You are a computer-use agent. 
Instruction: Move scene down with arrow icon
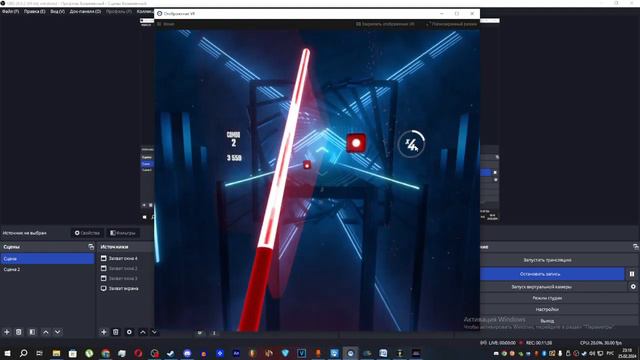(x=58, y=332)
